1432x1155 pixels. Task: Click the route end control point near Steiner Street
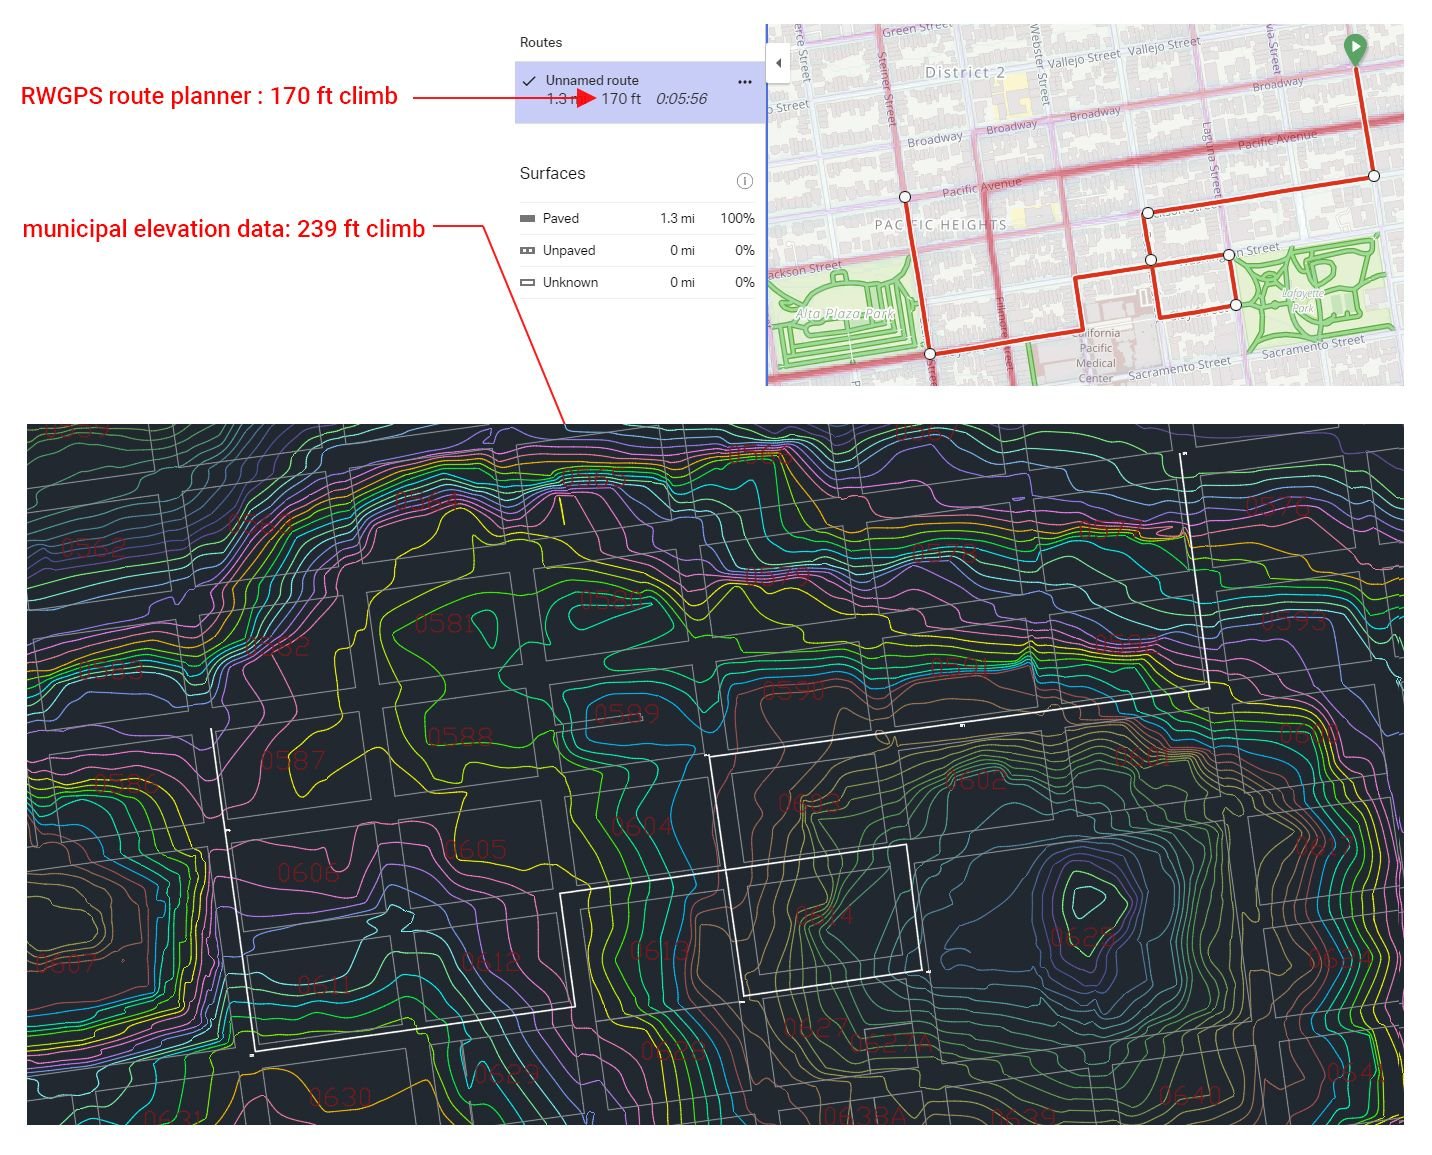pos(905,197)
